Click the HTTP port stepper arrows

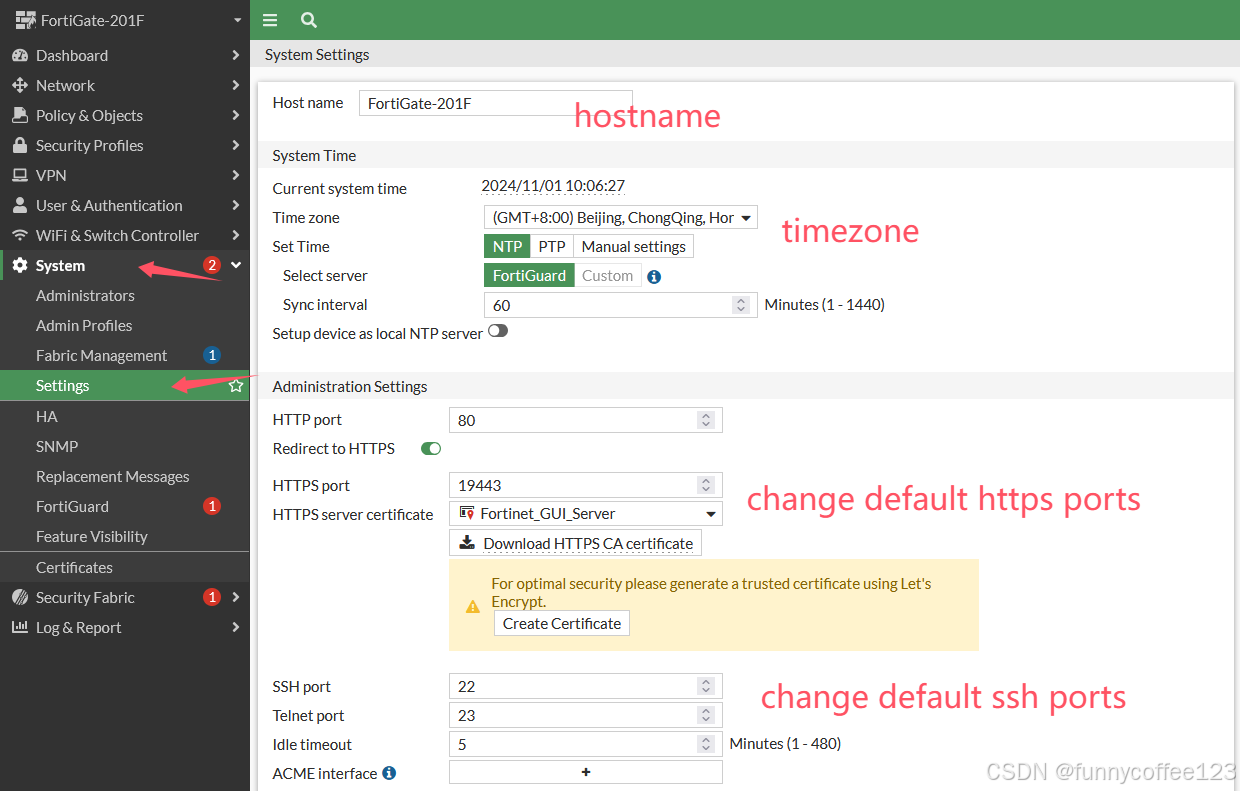[706, 420]
